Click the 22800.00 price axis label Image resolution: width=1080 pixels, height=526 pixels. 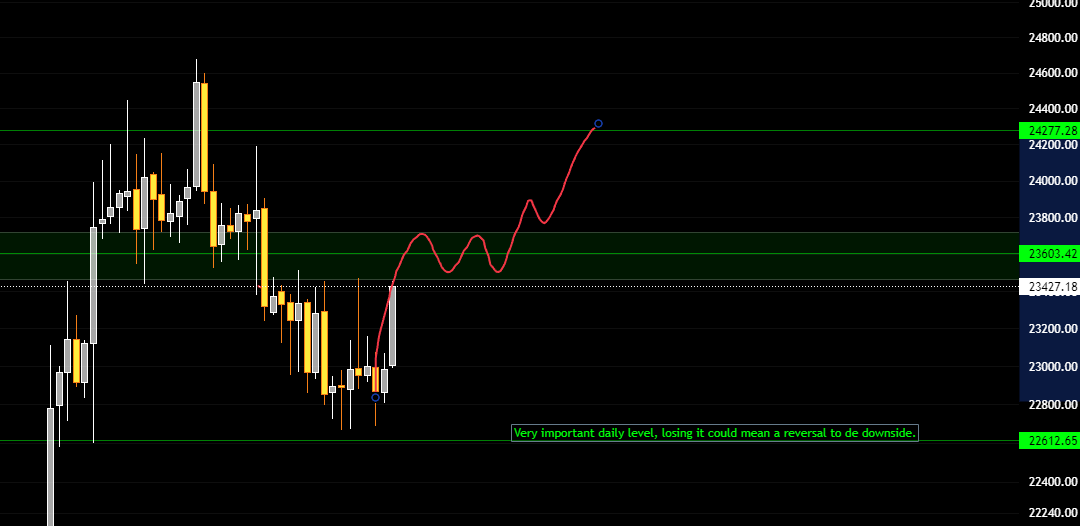point(1052,405)
